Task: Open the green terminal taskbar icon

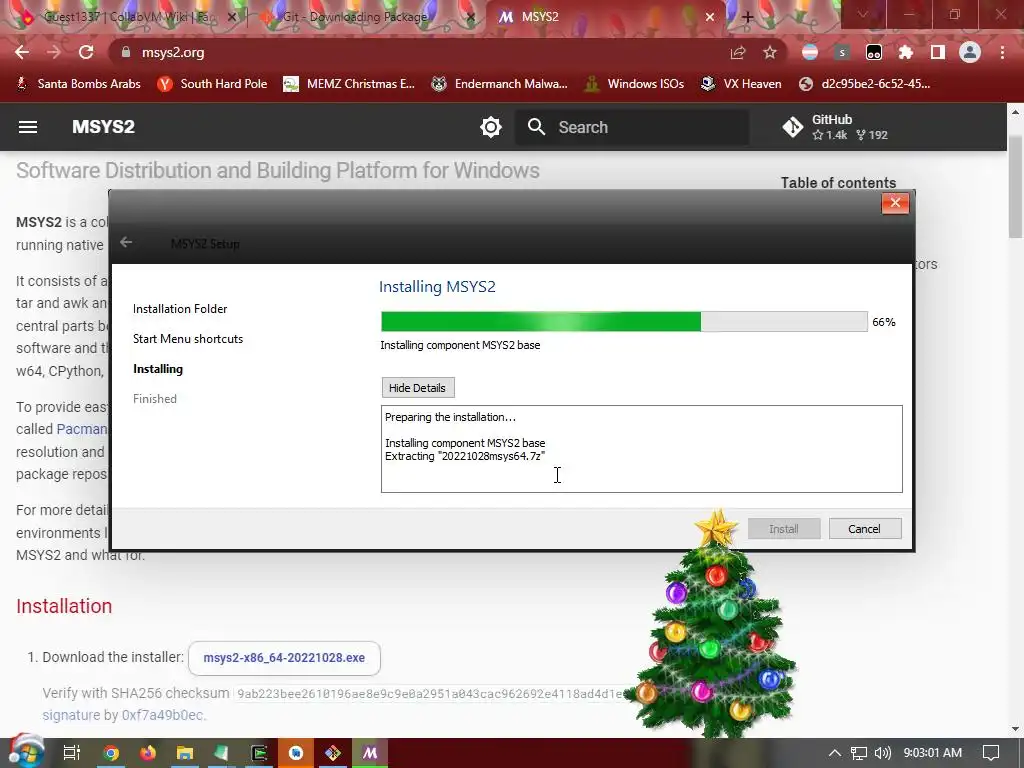Action: 259,753
